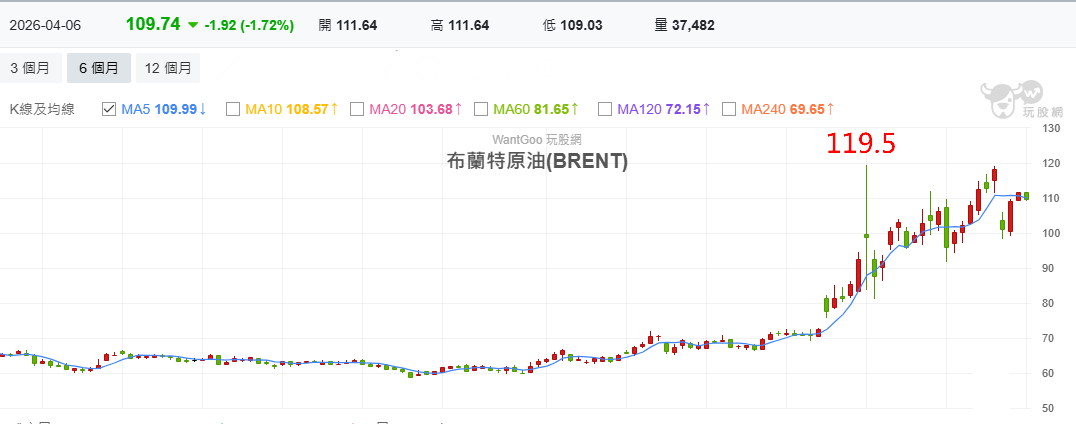The height and width of the screenshot is (424, 1076).
Task: Check the MA120 moving average box
Action: [605, 108]
